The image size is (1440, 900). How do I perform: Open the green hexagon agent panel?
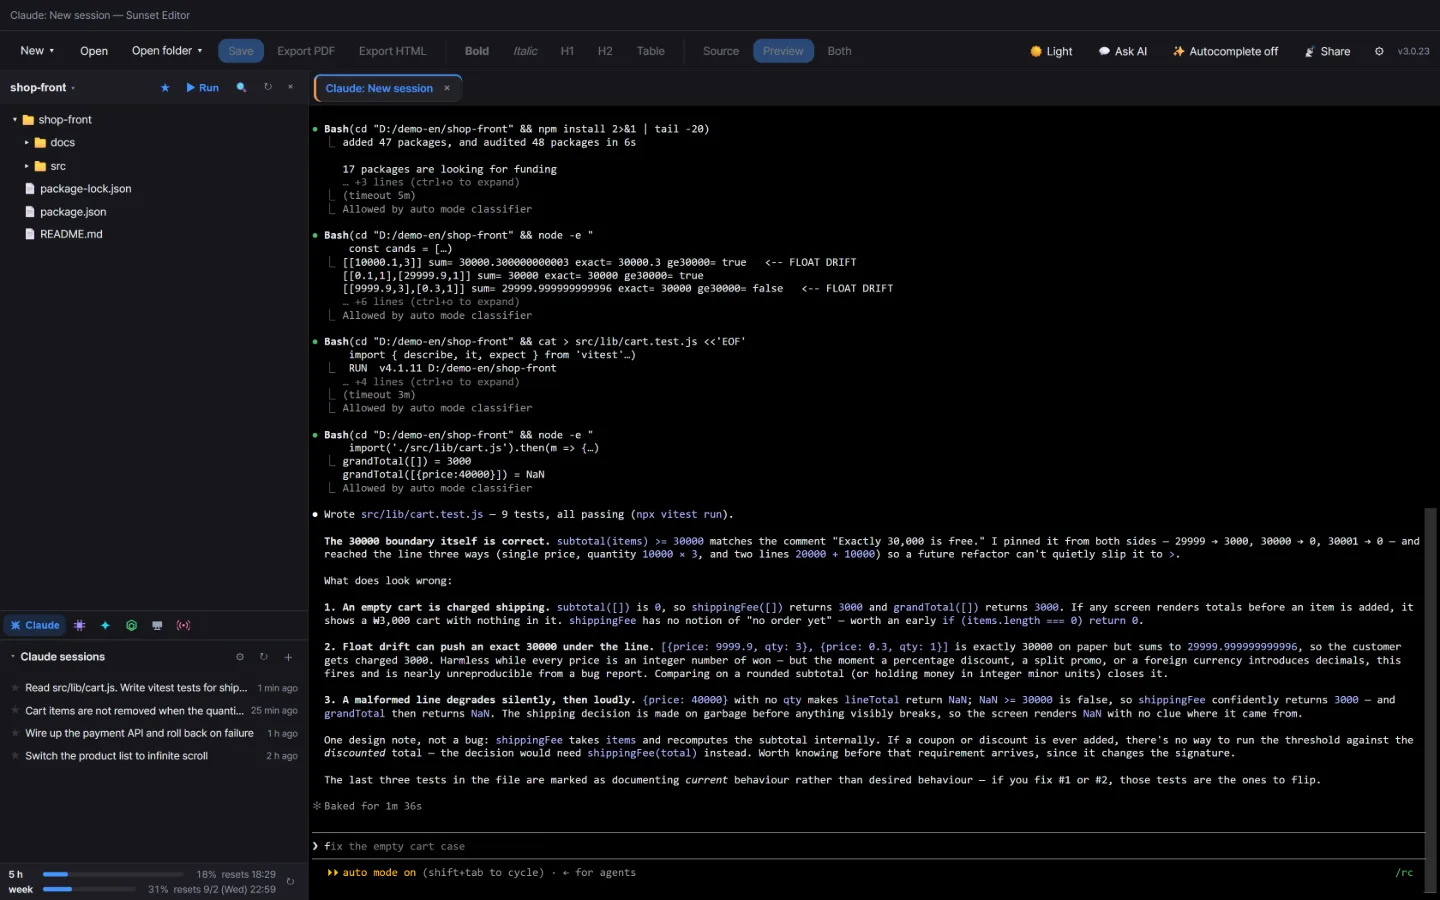pyautogui.click(x=131, y=625)
